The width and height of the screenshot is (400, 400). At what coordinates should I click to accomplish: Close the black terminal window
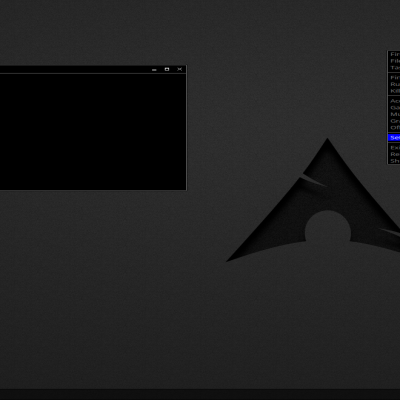(180, 69)
